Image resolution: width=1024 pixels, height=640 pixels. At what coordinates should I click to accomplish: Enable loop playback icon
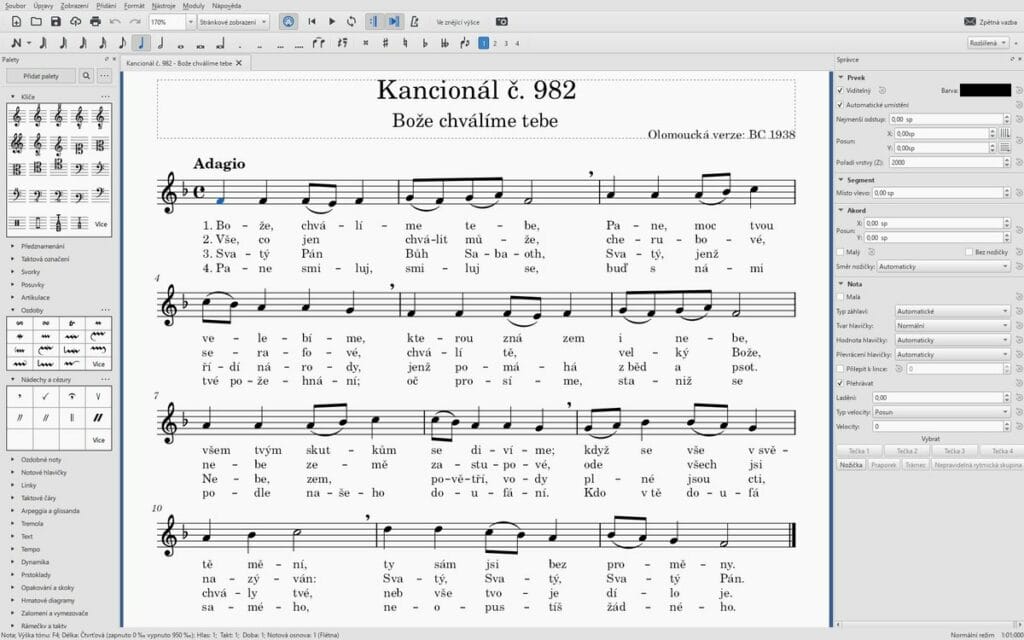(x=351, y=20)
